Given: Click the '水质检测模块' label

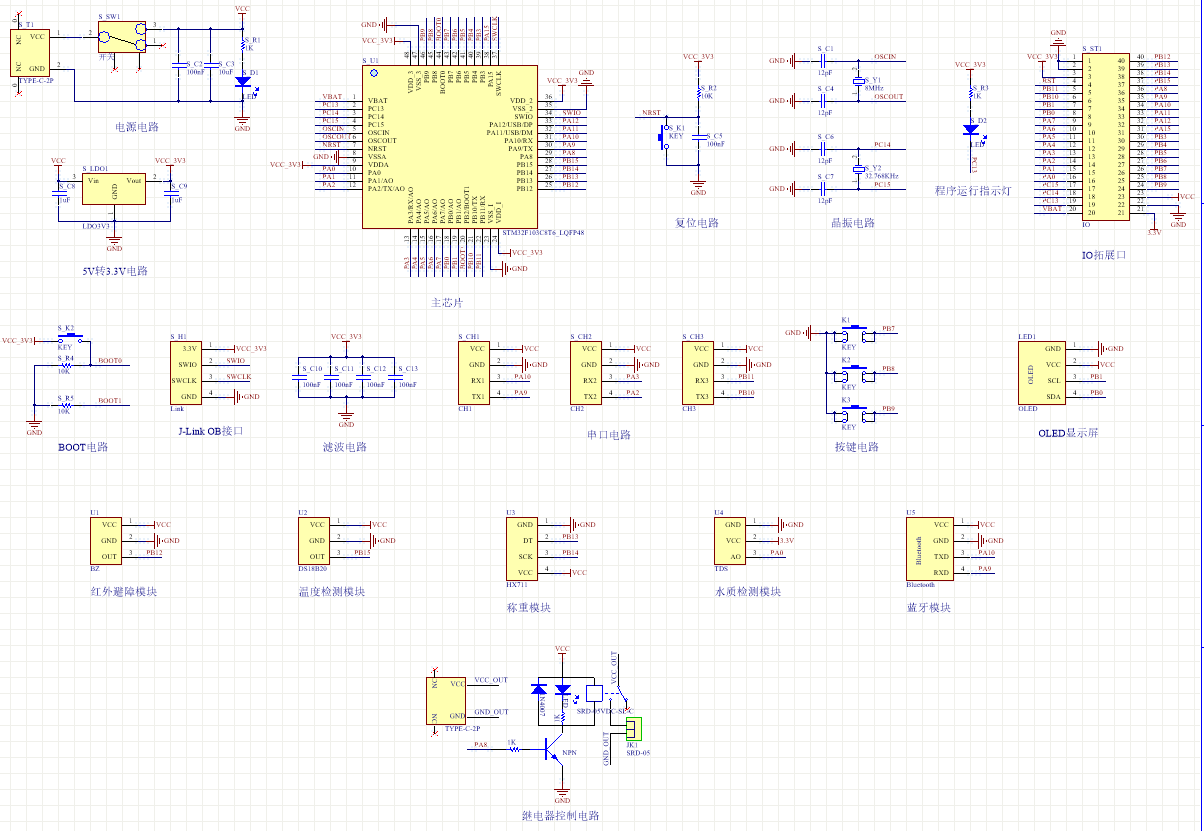Looking at the screenshot, I should [747, 591].
